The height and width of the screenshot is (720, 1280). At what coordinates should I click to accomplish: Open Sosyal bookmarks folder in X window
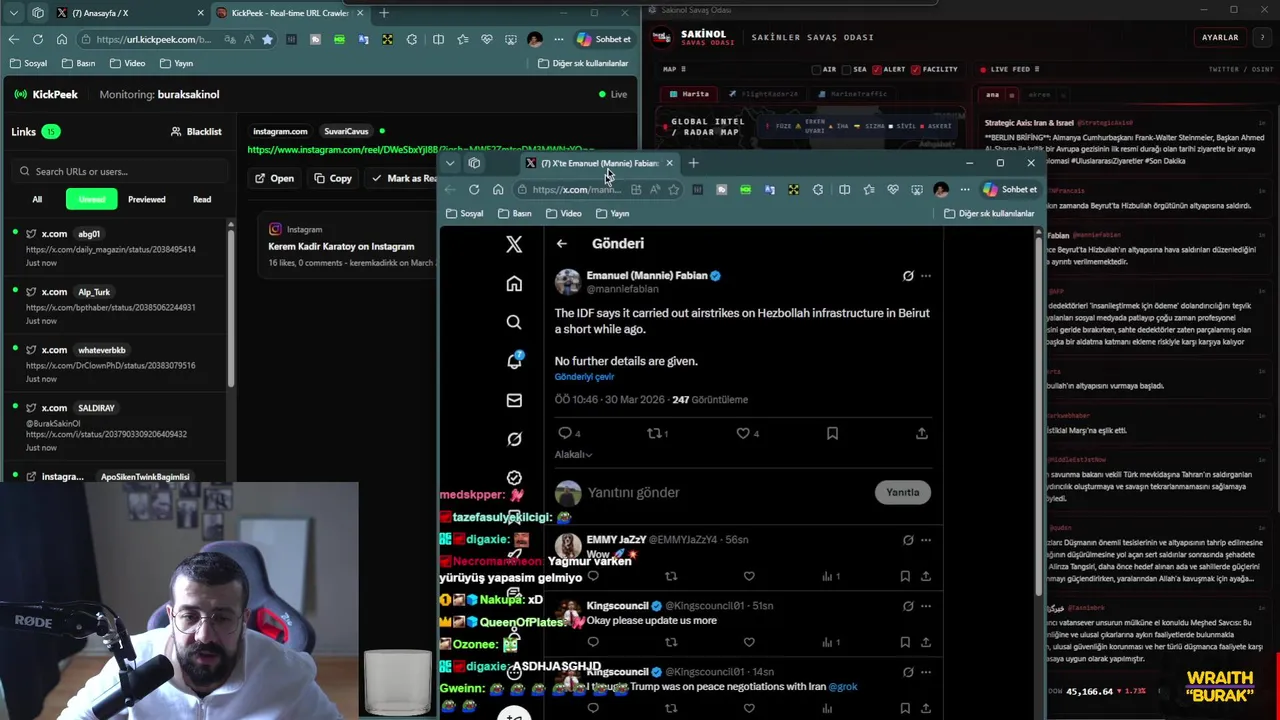click(x=465, y=213)
